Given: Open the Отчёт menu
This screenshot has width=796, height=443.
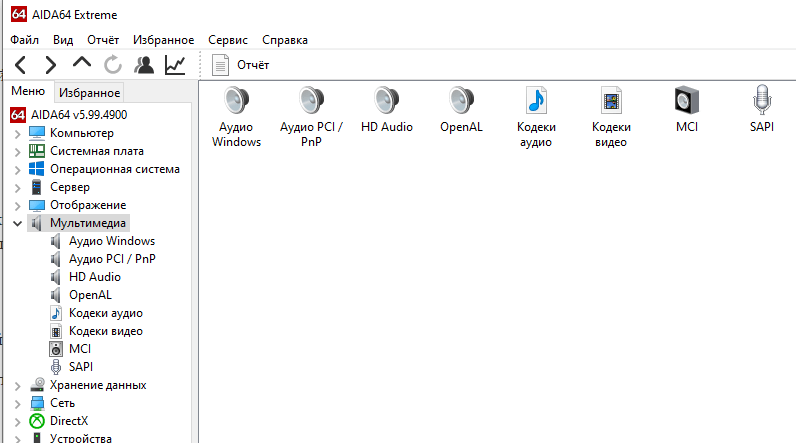Looking at the screenshot, I should coord(103,40).
